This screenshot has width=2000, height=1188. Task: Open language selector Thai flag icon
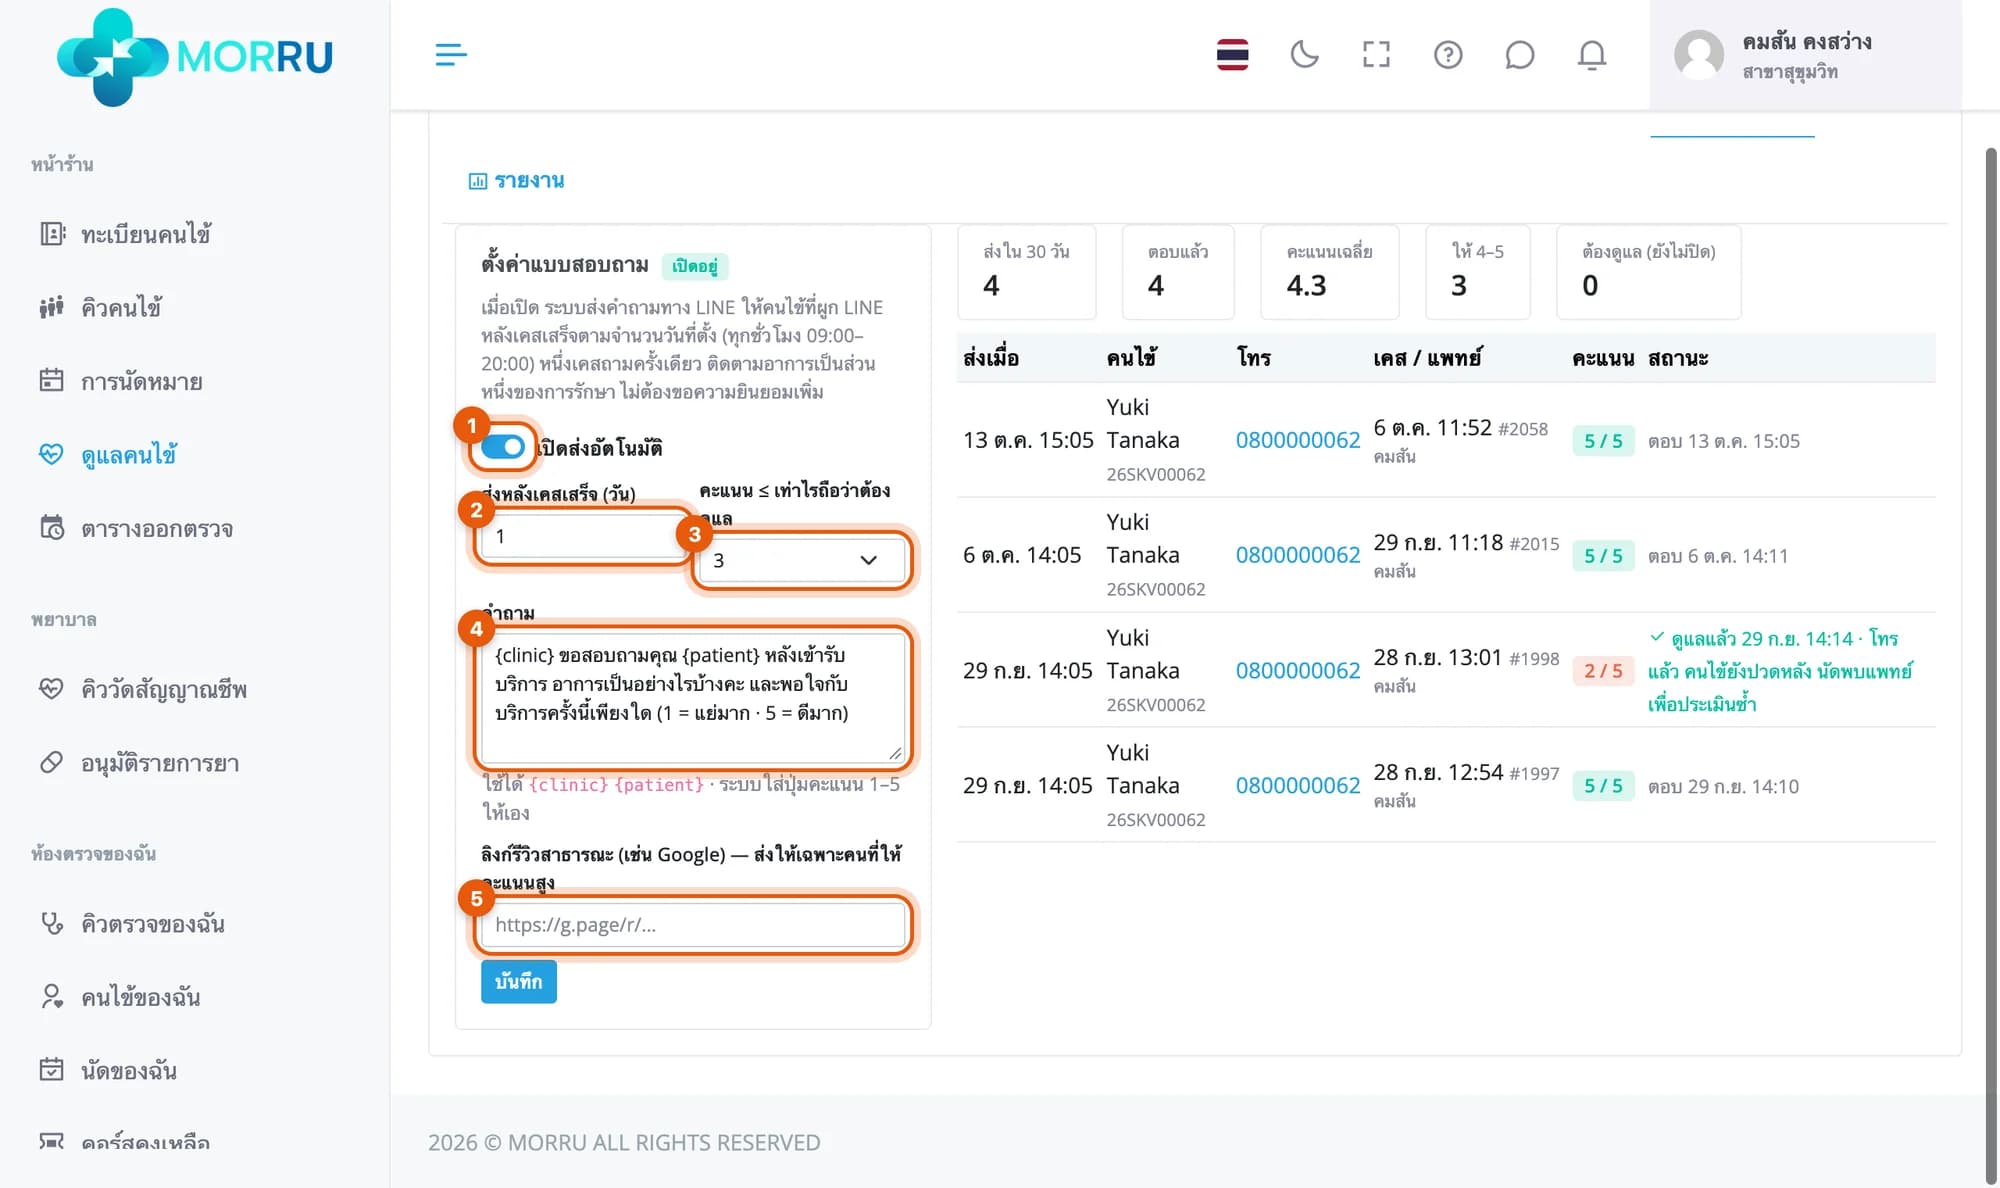(1232, 54)
